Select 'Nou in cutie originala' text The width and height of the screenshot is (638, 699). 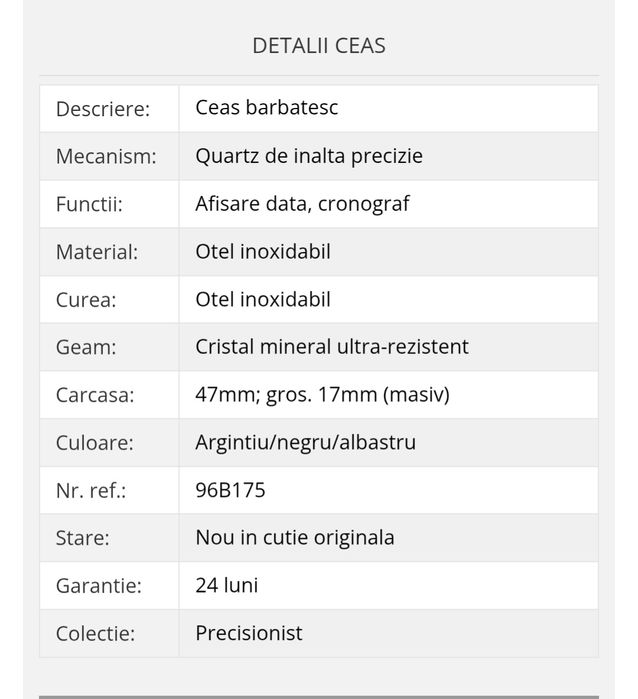[x=295, y=537]
